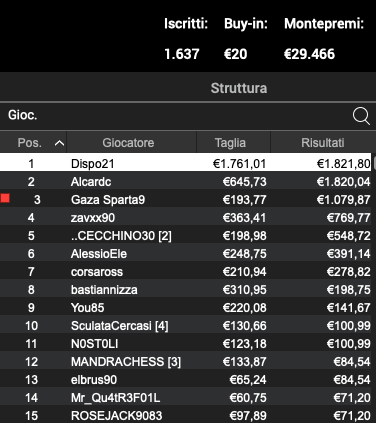This screenshot has height=423, width=376.
Task: Toggle the Pos. column sort arrow
Action: 59,143
